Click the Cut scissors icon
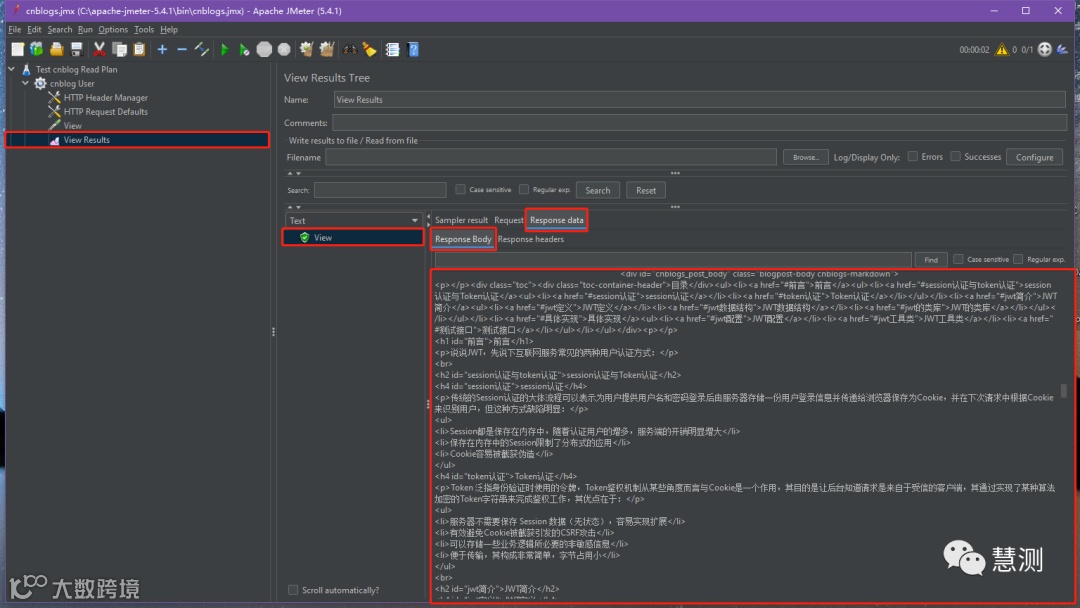The image size is (1080, 608). (x=99, y=49)
